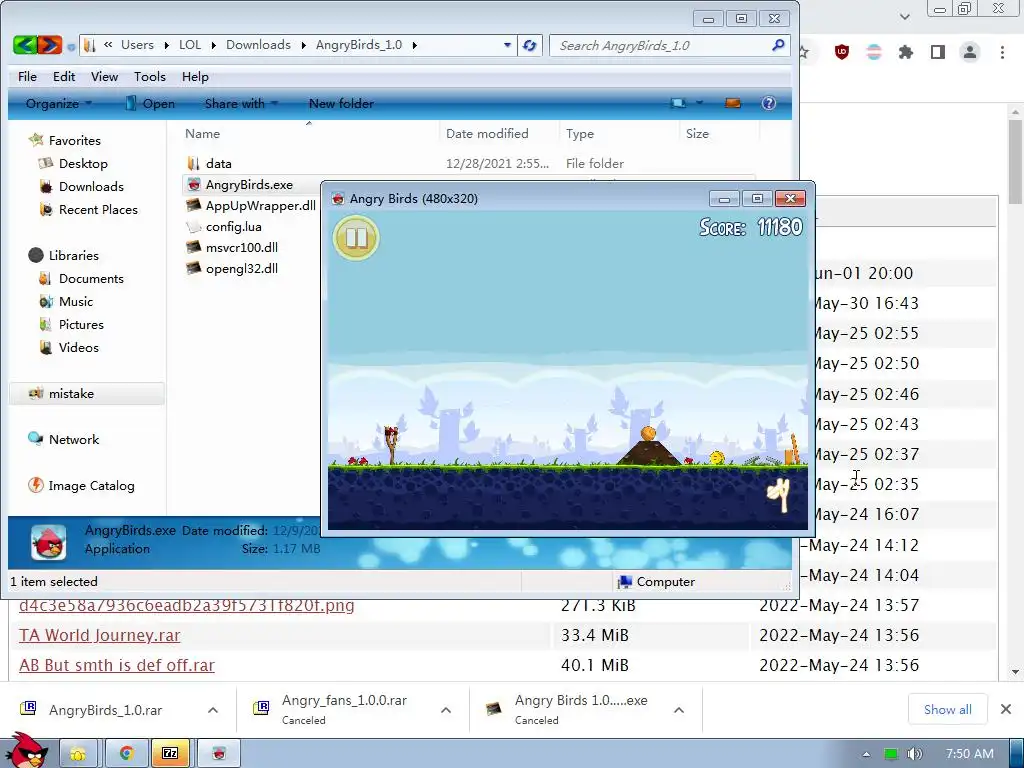This screenshot has height=768, width=1024.
Task: Click the bird loaded on the slingshot
Action: pyautogui.click(x=391, y=431)
